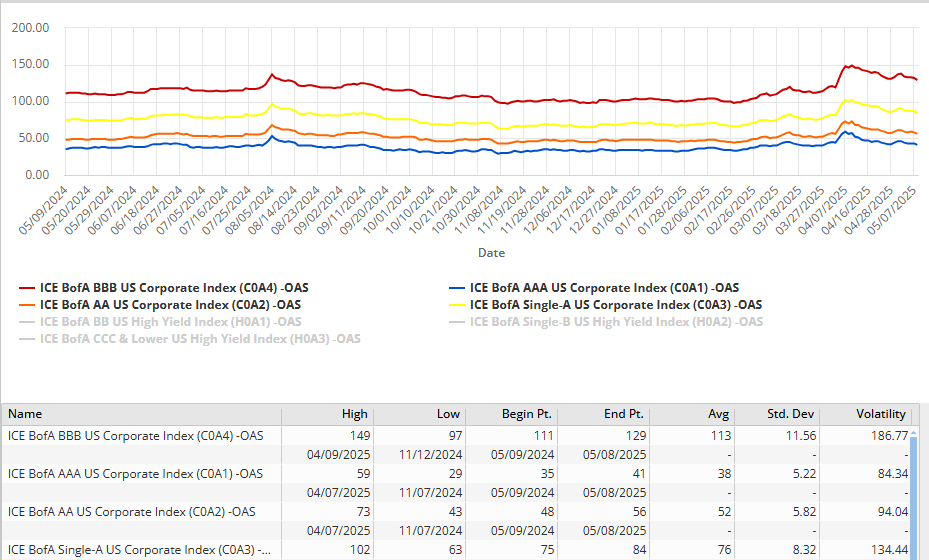Click the table vertical scrollbar thumb
Image resolution: width=929 pixels, height=560 pixels.
coord(914,498)
